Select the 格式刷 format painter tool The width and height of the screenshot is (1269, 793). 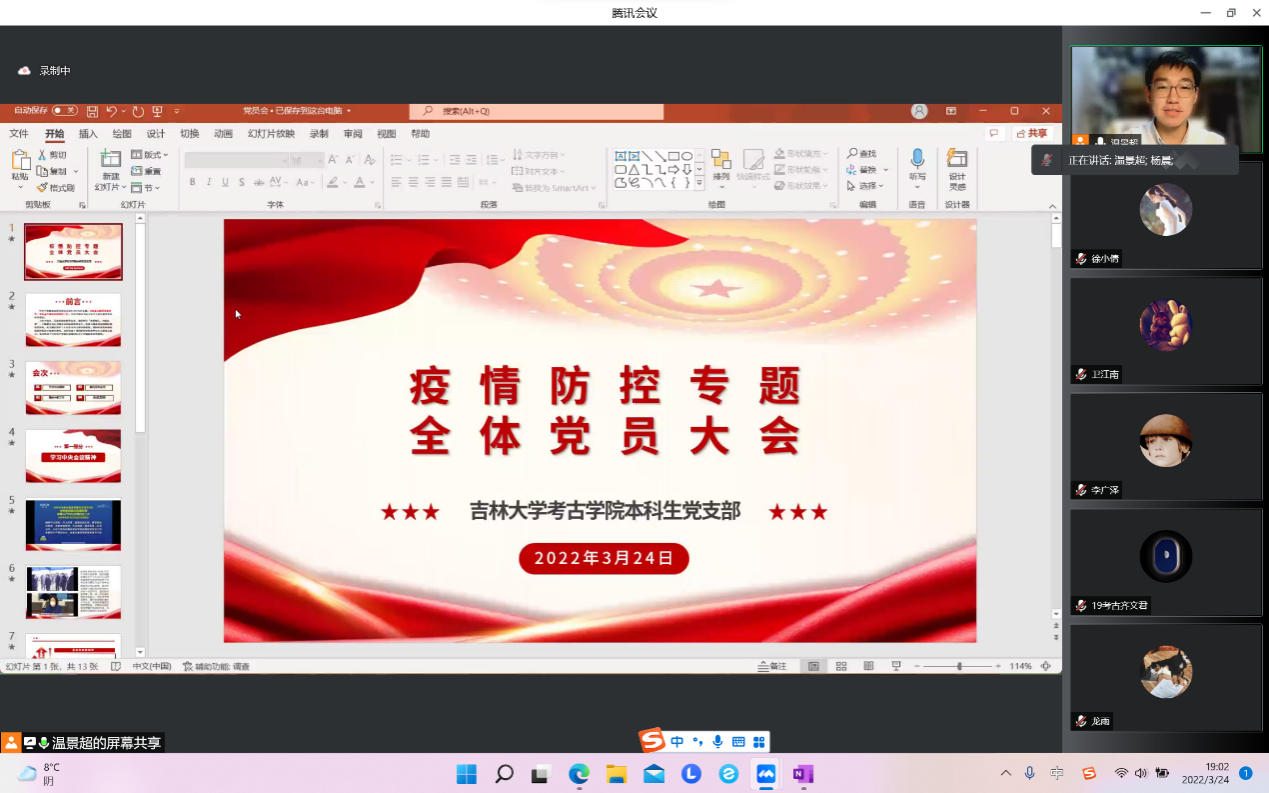56,187
